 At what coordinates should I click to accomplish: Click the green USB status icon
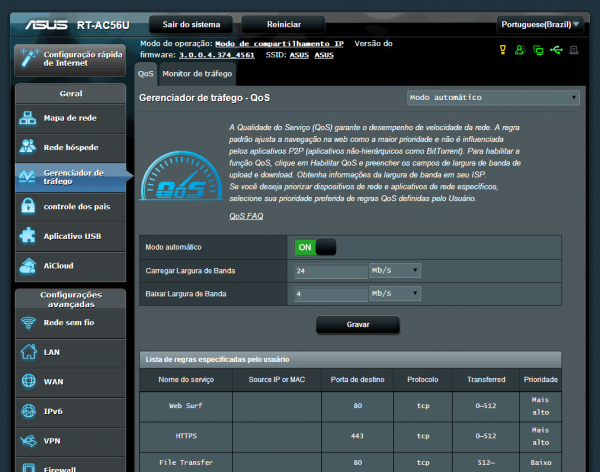coord(556,50)
